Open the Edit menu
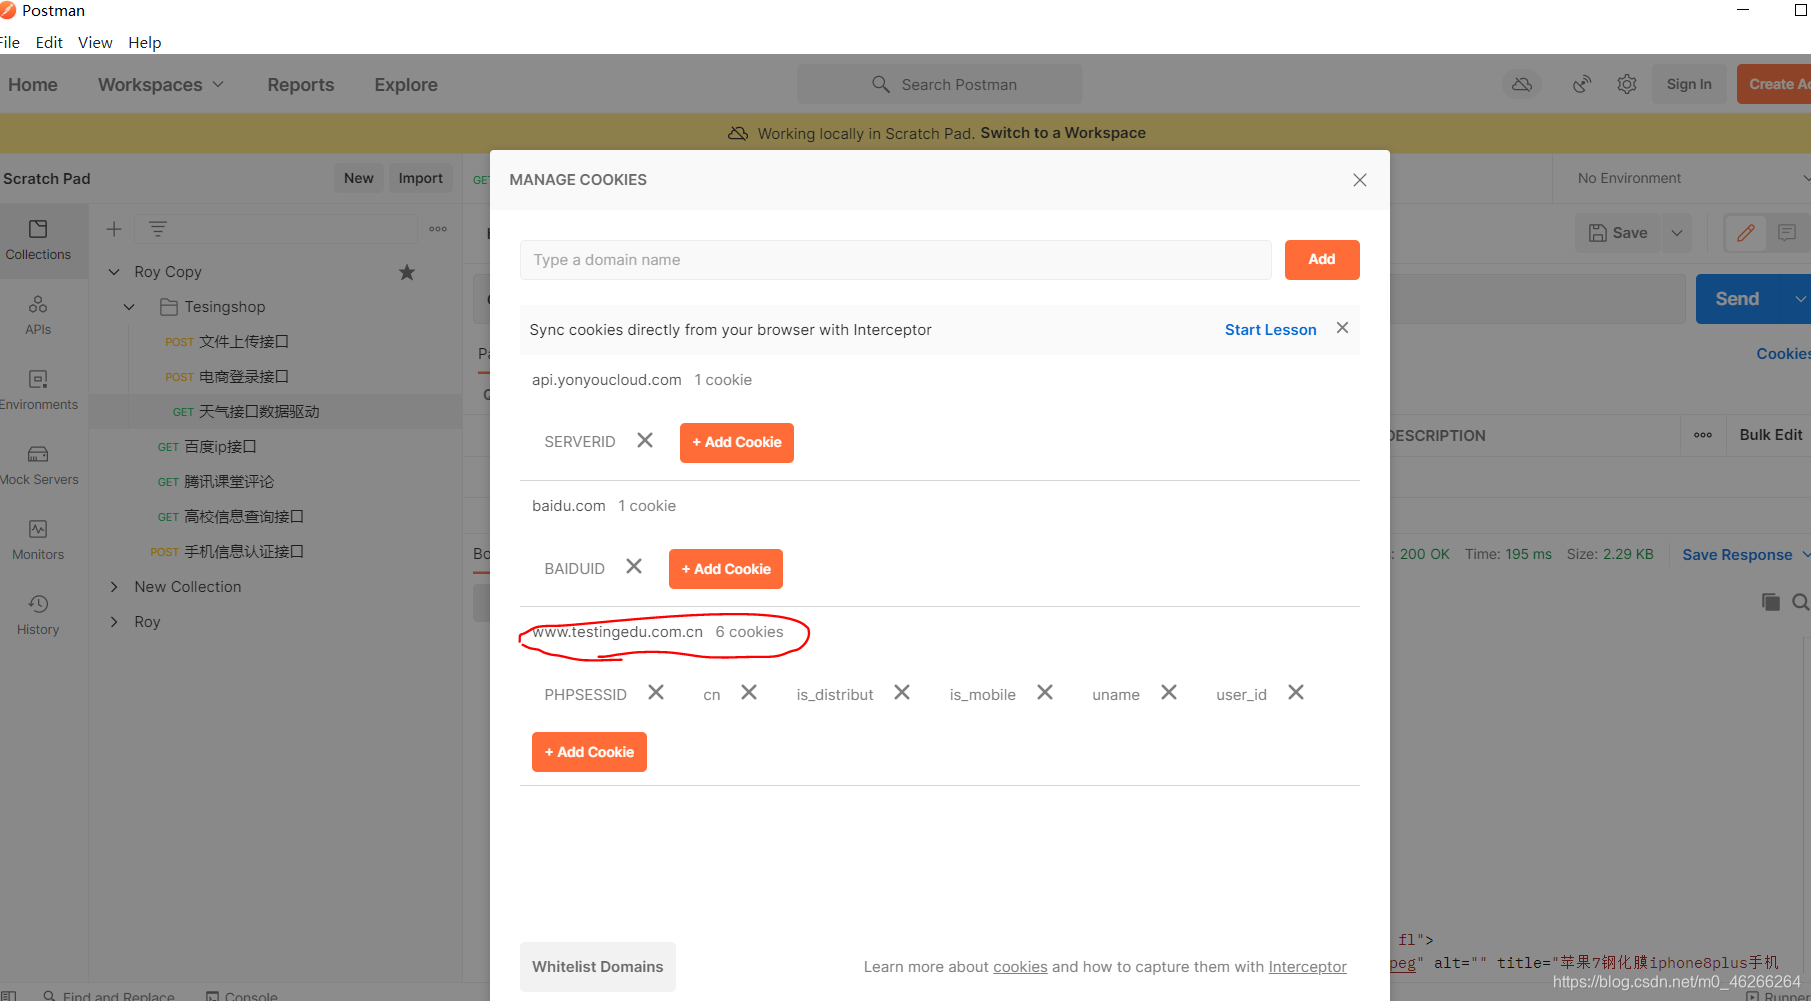 click(x=49, y=42)
